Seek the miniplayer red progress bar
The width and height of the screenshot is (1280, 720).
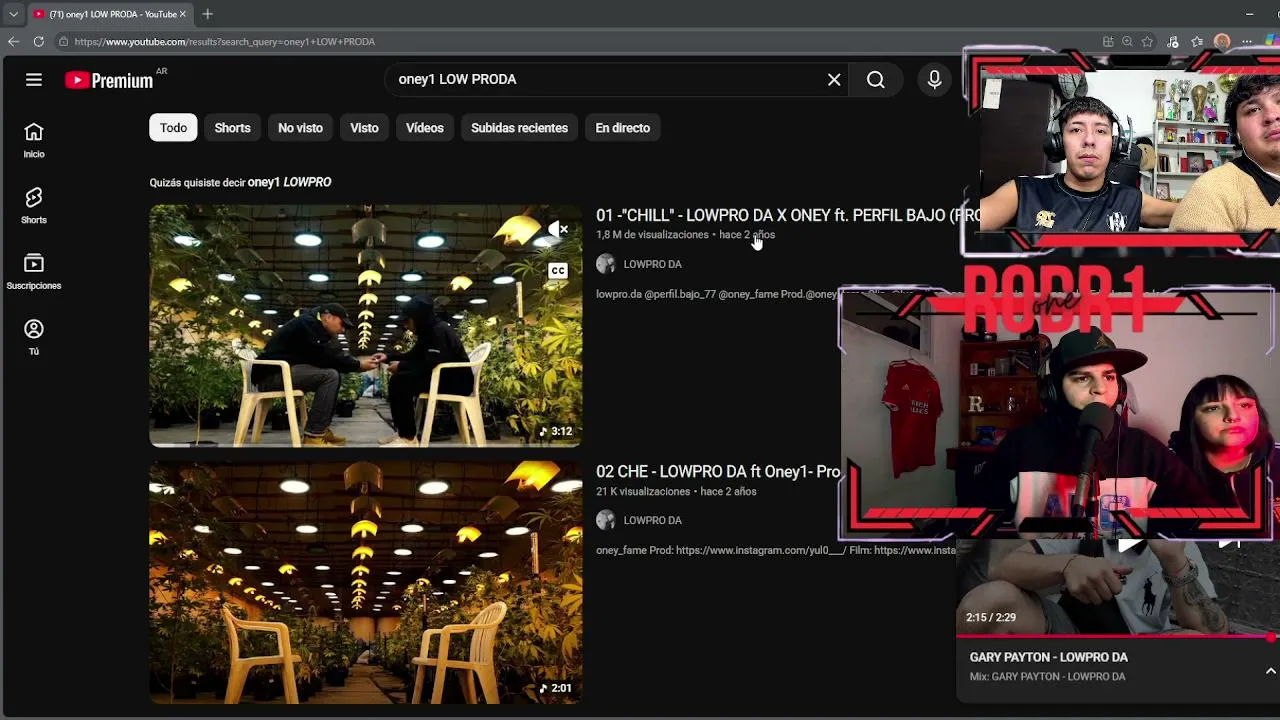coord(1117,636)
